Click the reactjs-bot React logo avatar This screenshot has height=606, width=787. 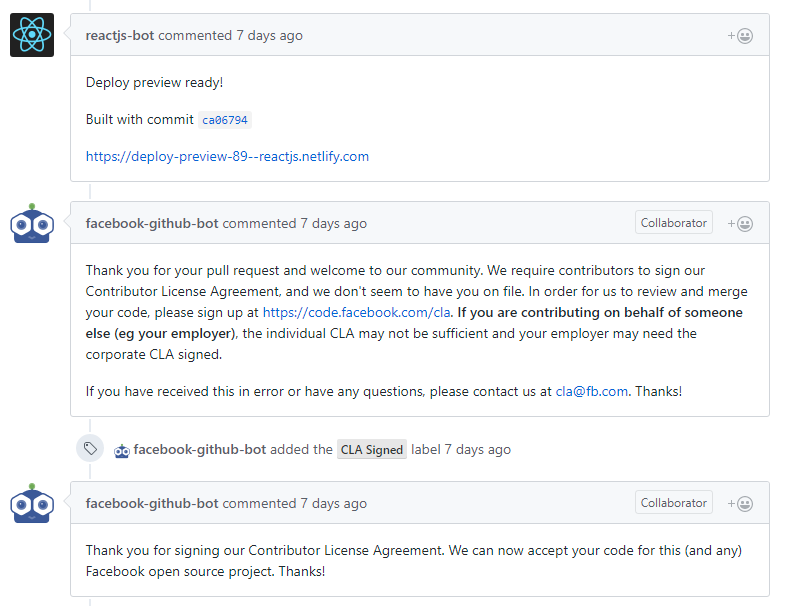32,36
